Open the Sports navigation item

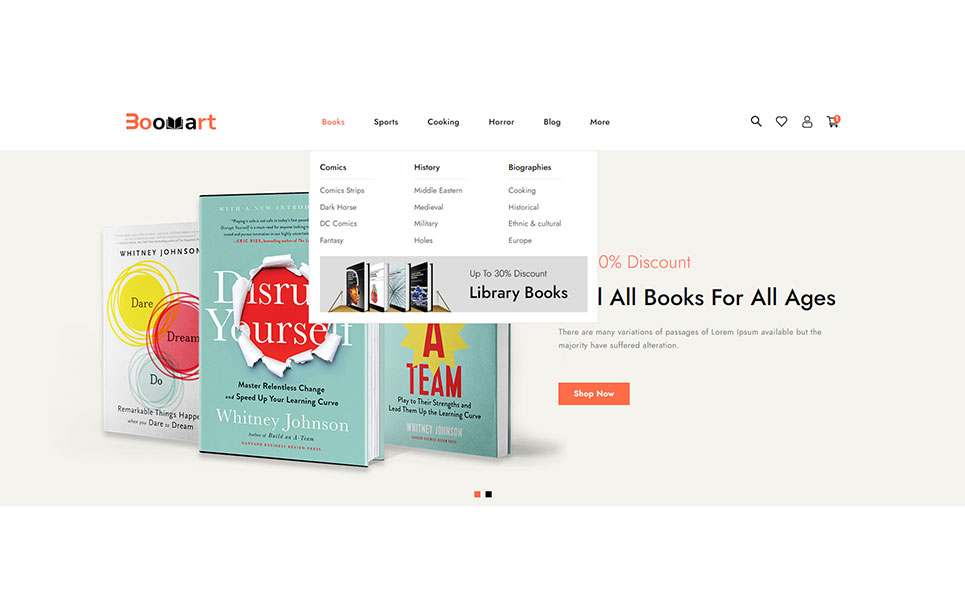tap(386, 122)
